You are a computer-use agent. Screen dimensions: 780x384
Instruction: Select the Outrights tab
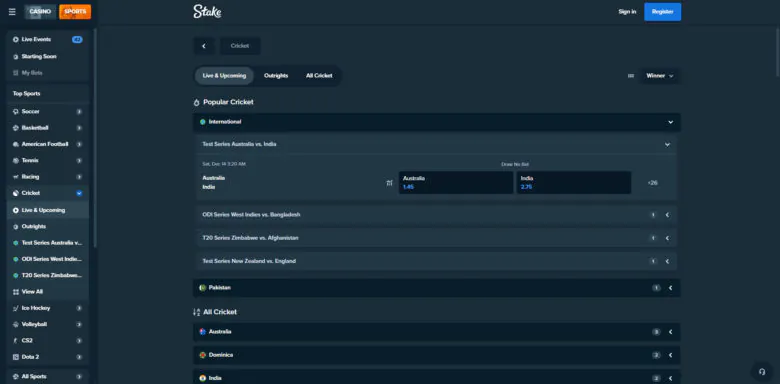(276, 76)
